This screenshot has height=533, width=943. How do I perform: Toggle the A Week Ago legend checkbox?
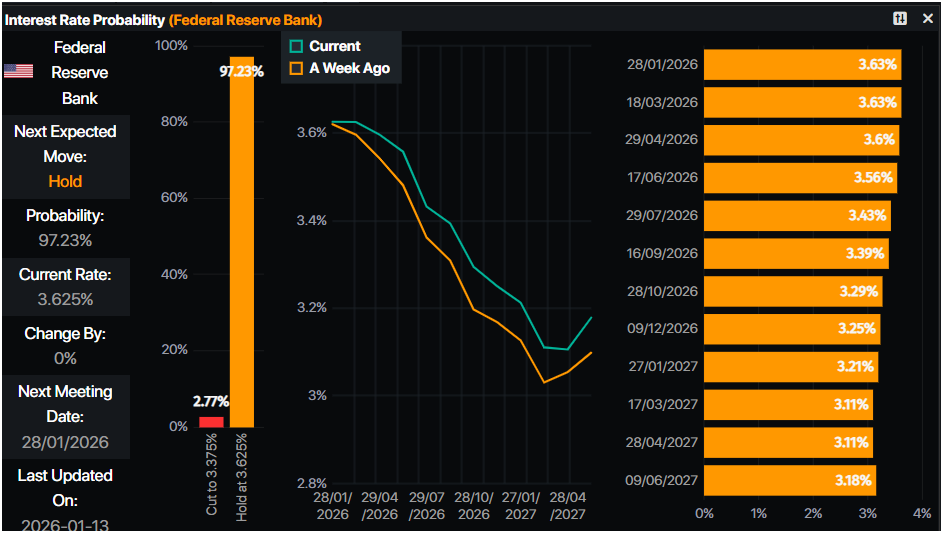coord(296,69)
